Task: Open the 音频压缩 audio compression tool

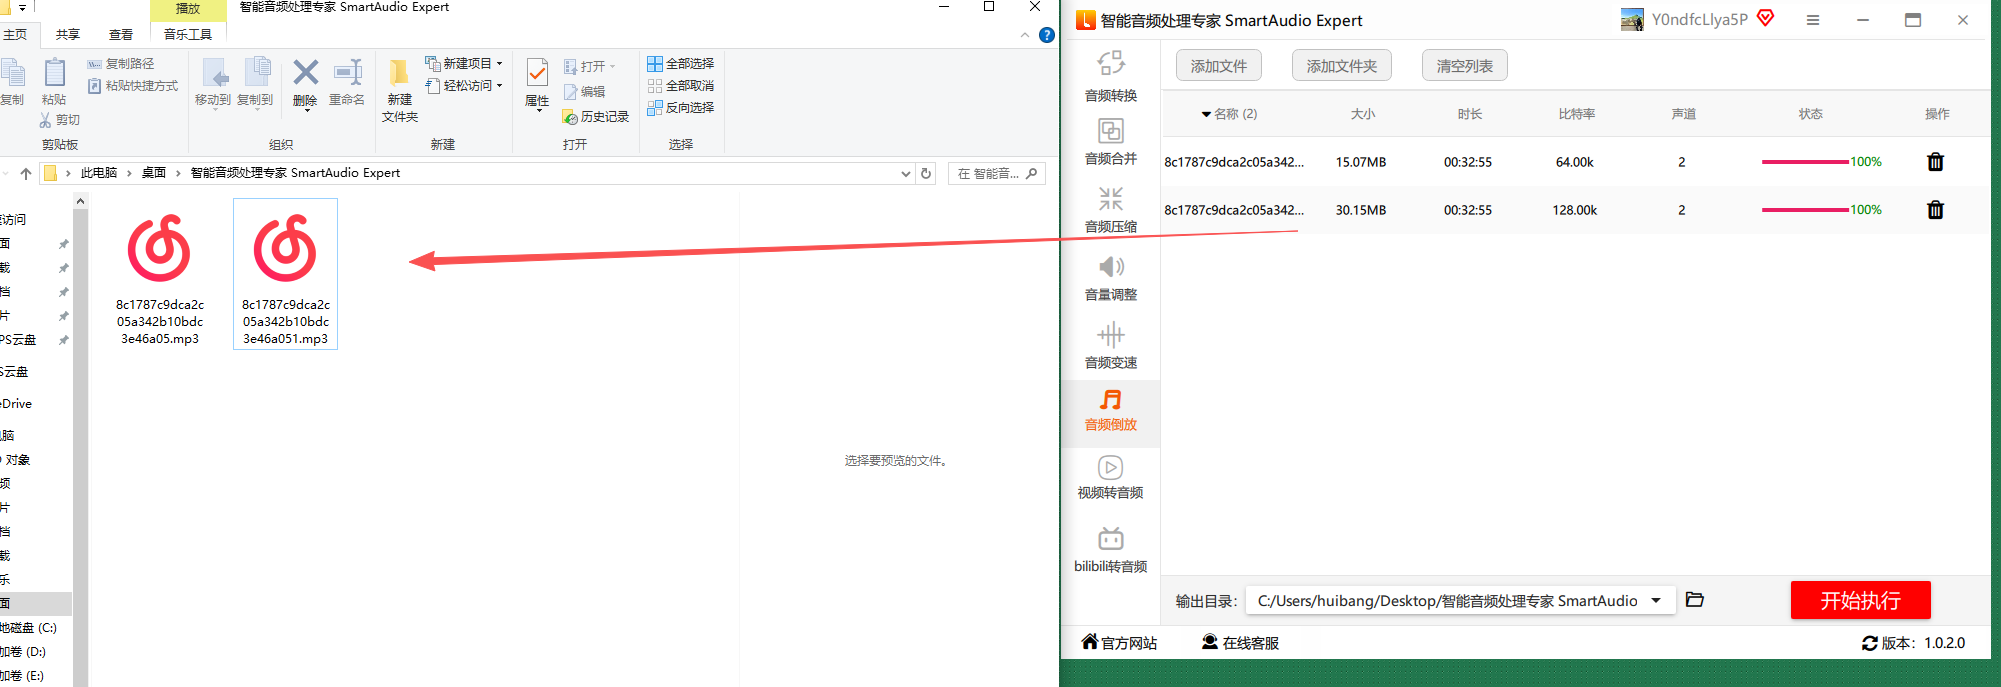Action: pos(1110,209)
